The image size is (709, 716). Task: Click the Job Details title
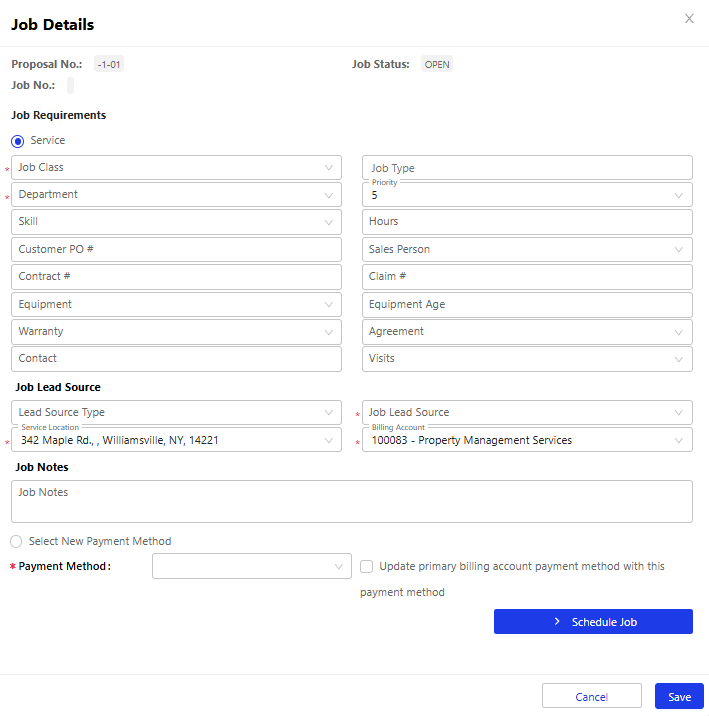(x=53, y=25)
